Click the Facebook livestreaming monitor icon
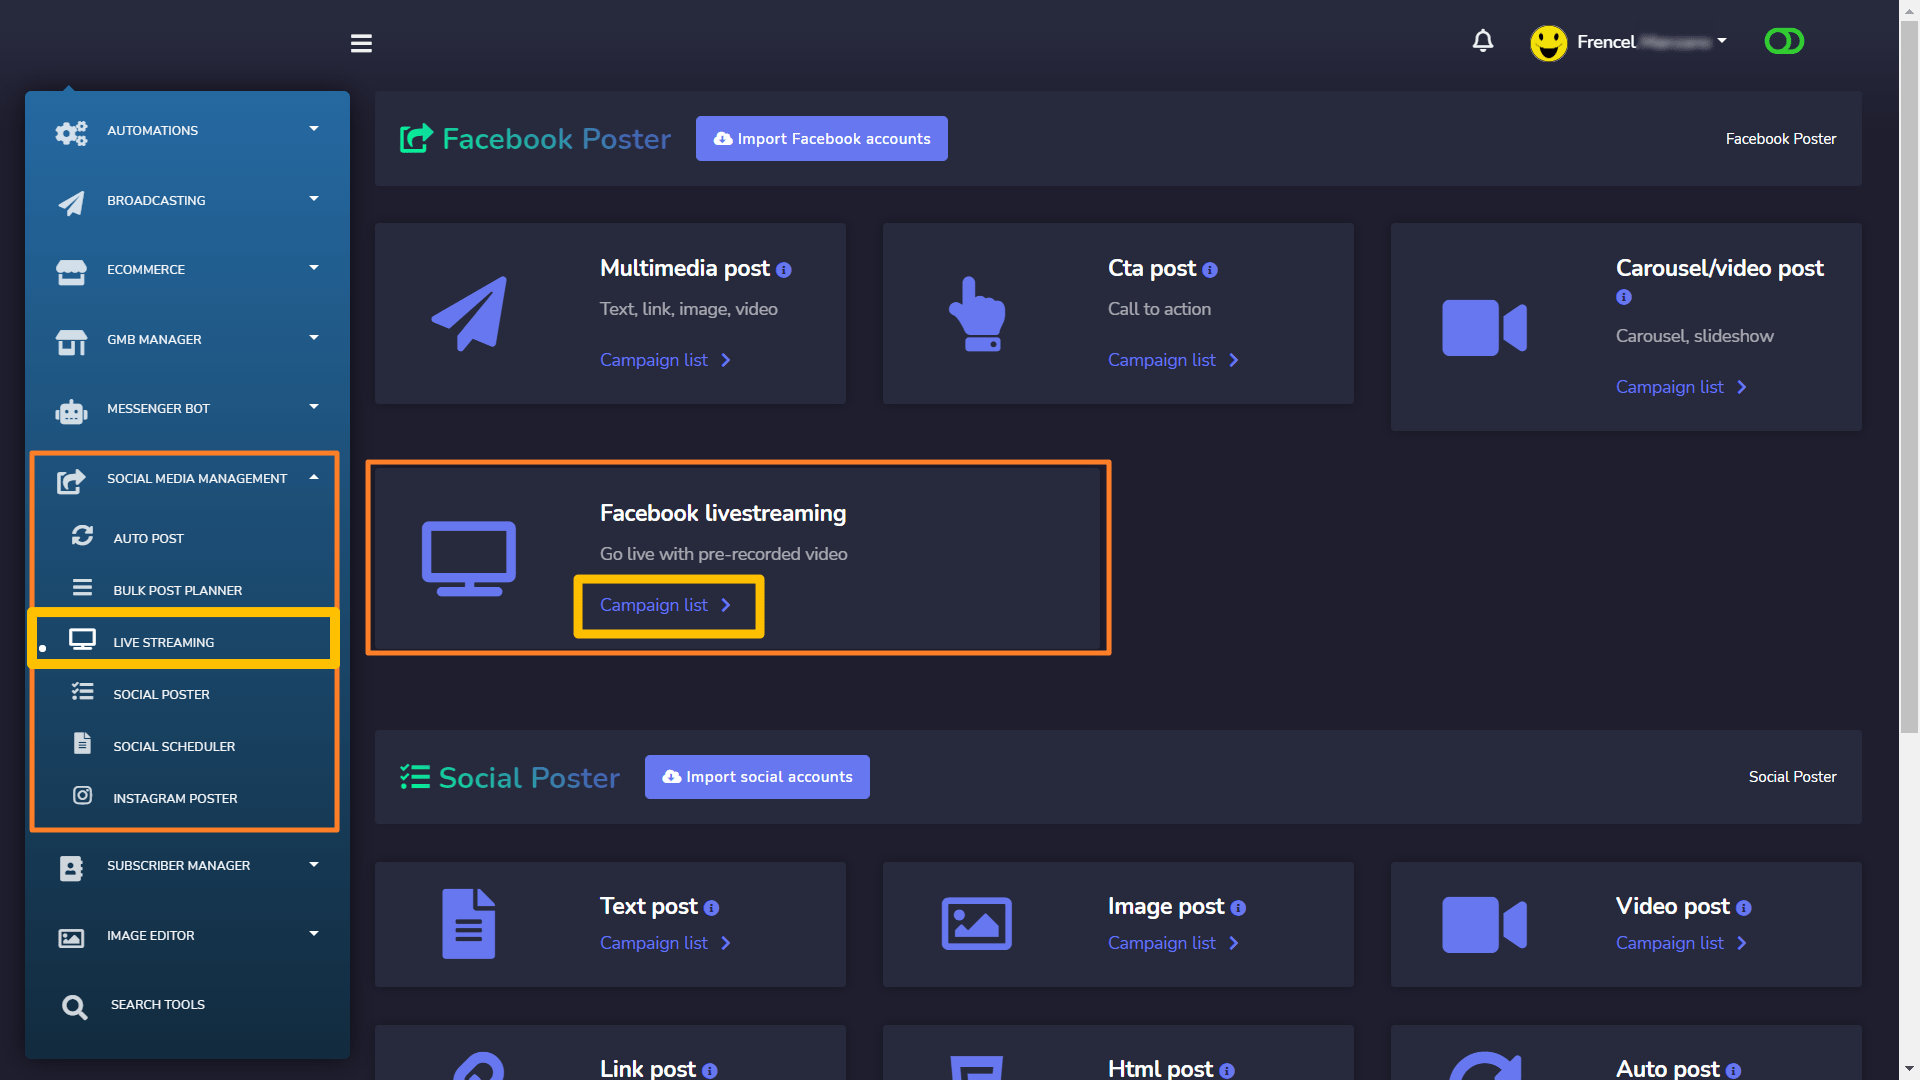Screen dimensions: 1920x1080 pyautogui.click(x=469, y=558)
